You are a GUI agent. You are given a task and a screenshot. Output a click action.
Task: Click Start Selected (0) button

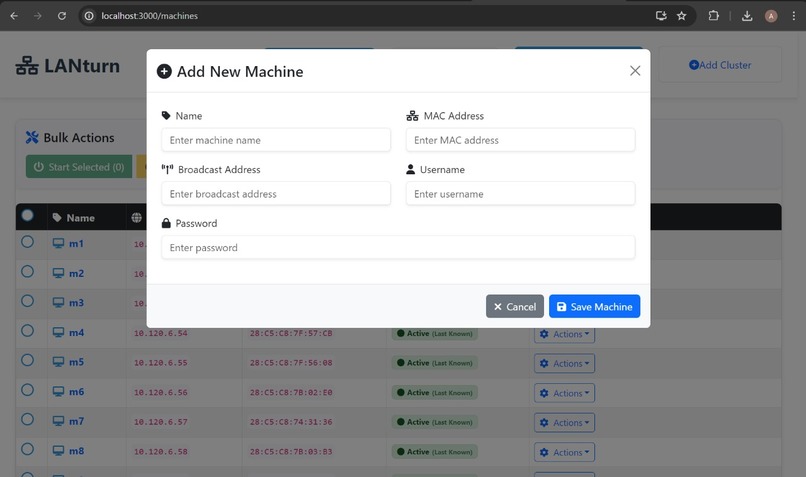(79, 167)
